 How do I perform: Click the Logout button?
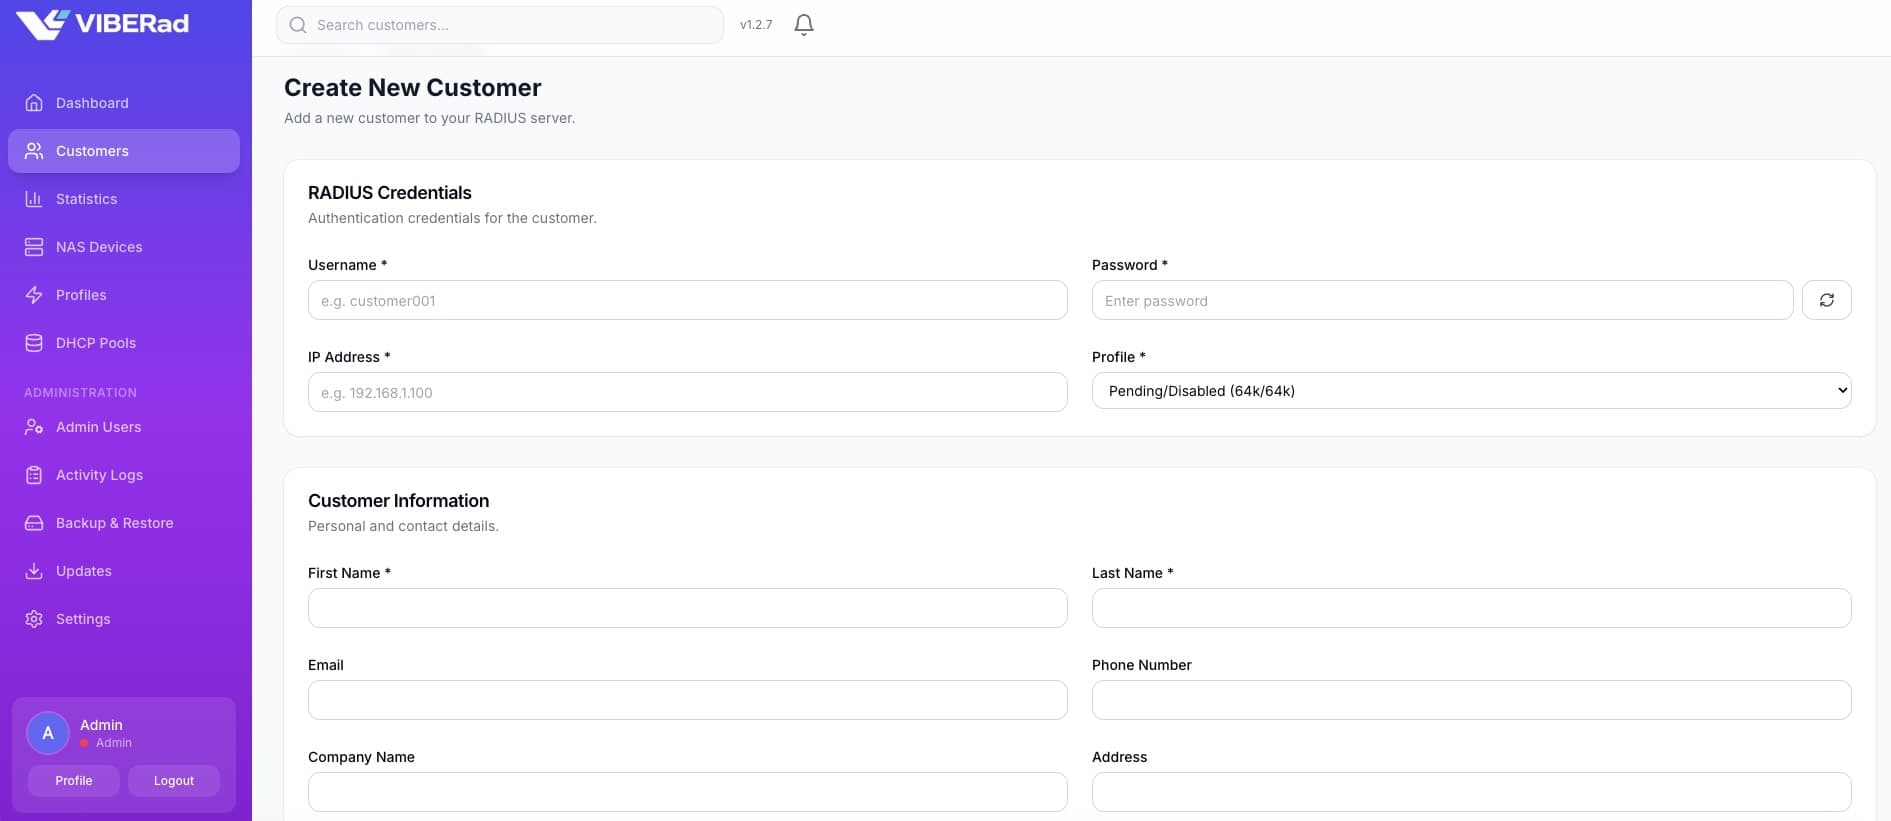(x=174, y=781)
